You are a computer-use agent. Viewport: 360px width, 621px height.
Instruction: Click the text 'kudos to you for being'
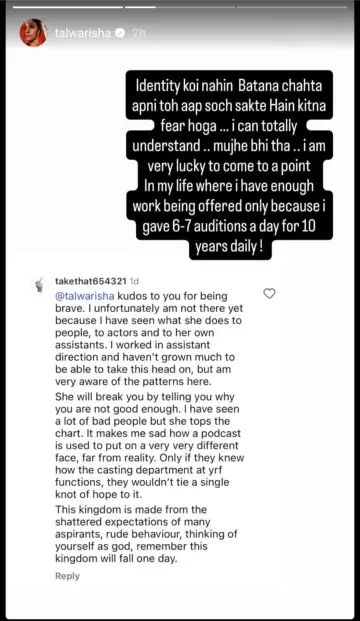pyautogui.click(x=172, y=296)
